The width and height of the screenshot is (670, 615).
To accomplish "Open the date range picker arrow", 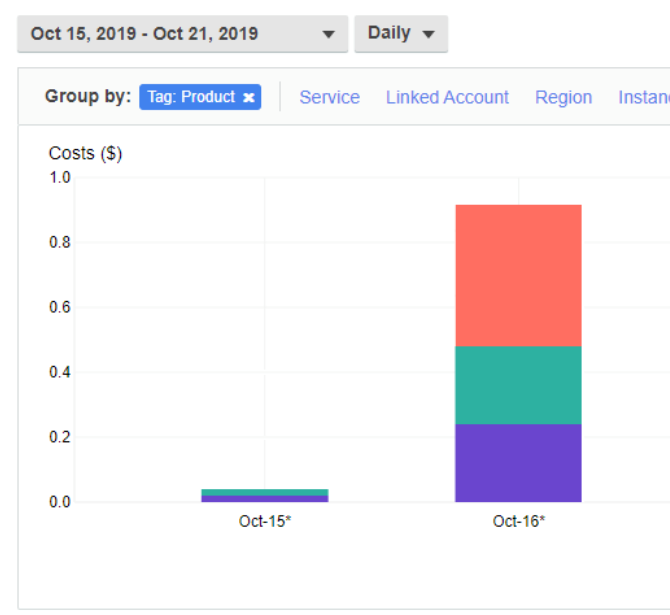I will coord(328,34).
